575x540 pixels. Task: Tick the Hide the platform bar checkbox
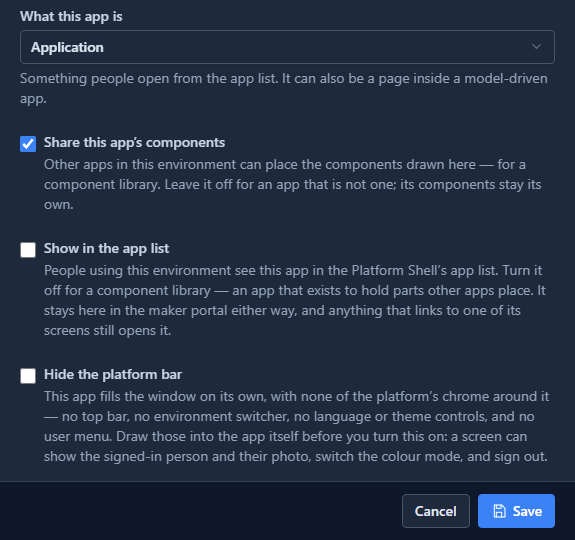[x=28, y=376]
